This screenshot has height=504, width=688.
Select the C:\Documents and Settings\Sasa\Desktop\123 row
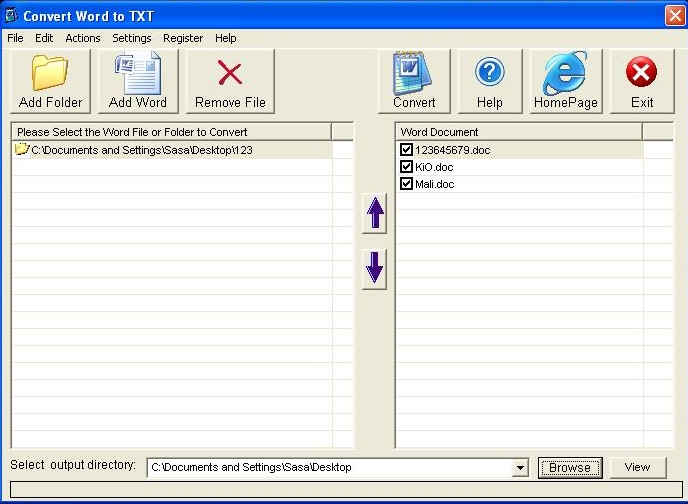(x=172, y=150)
